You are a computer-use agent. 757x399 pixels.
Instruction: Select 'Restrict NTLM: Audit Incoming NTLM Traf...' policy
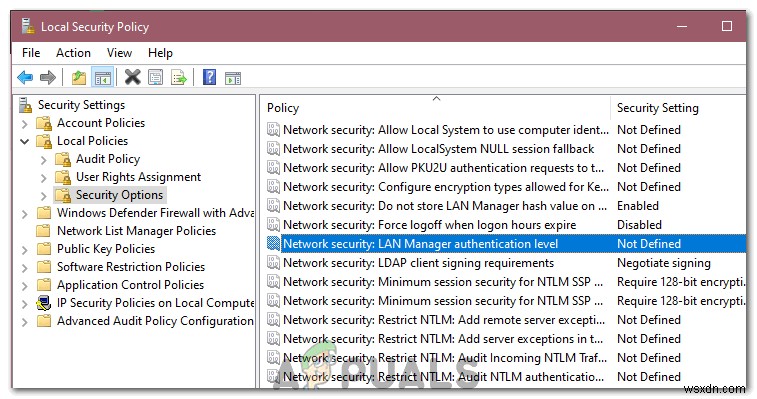[x=445, y=358]
